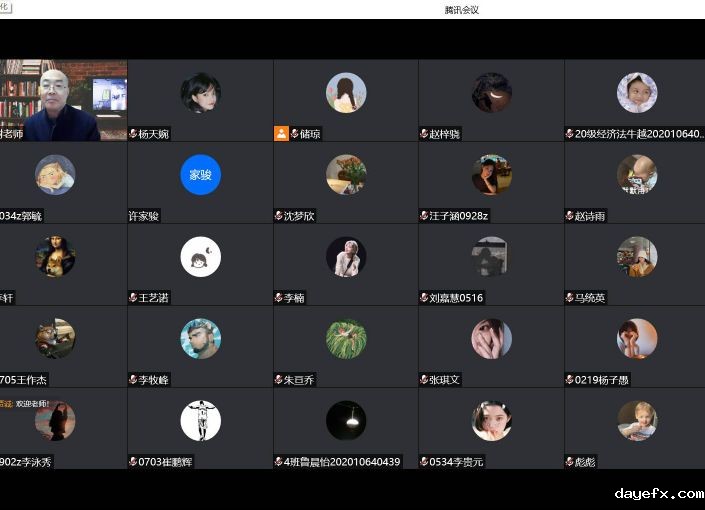705x510 pixels.
Task: Click the muted microphone icon beside 赵梓骁
Action: click(424, 134)
